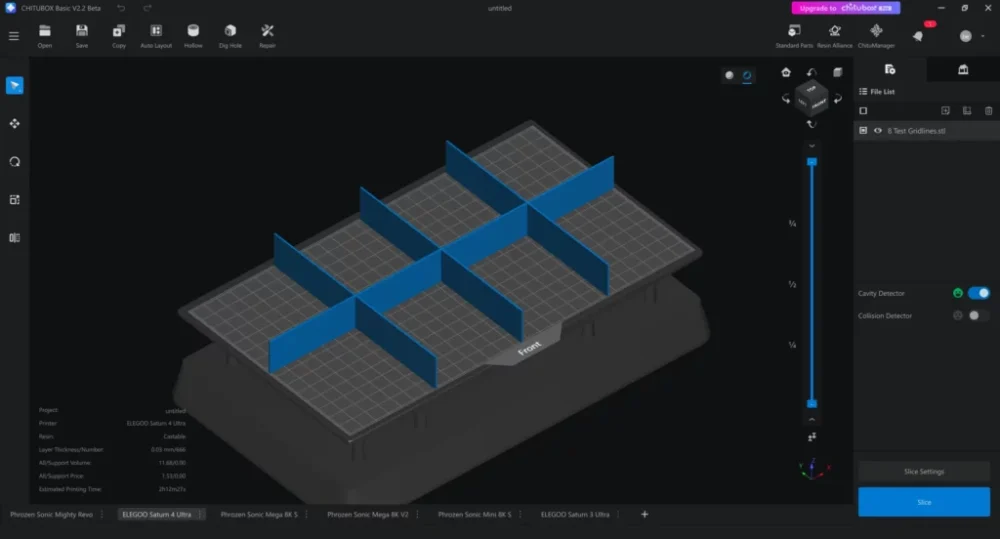Open Slice Settings
Screen dimensions: 1000x539
(x=923, y=471)
